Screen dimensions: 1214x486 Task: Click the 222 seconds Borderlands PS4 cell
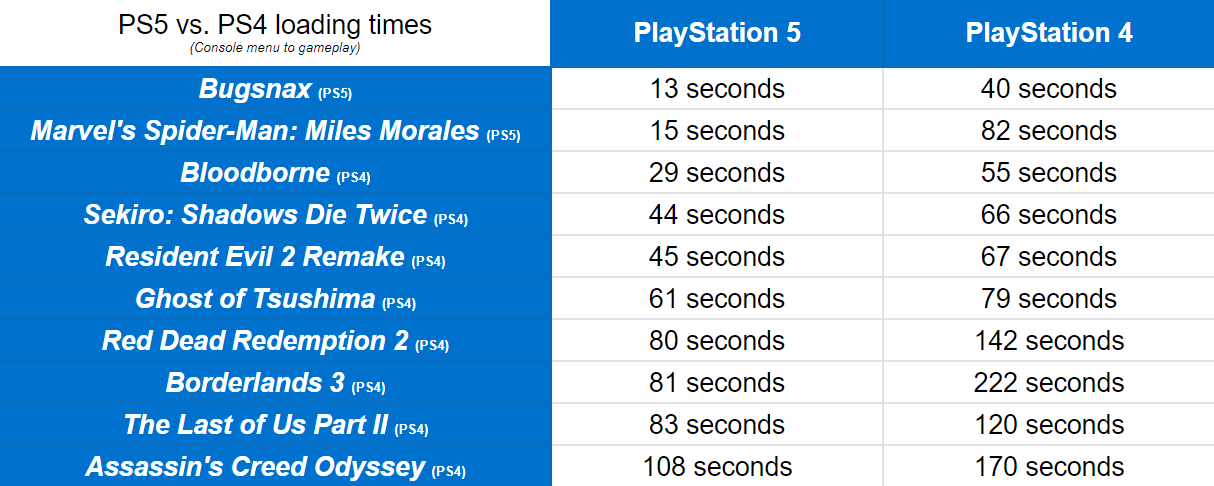tap(1049, 383)
